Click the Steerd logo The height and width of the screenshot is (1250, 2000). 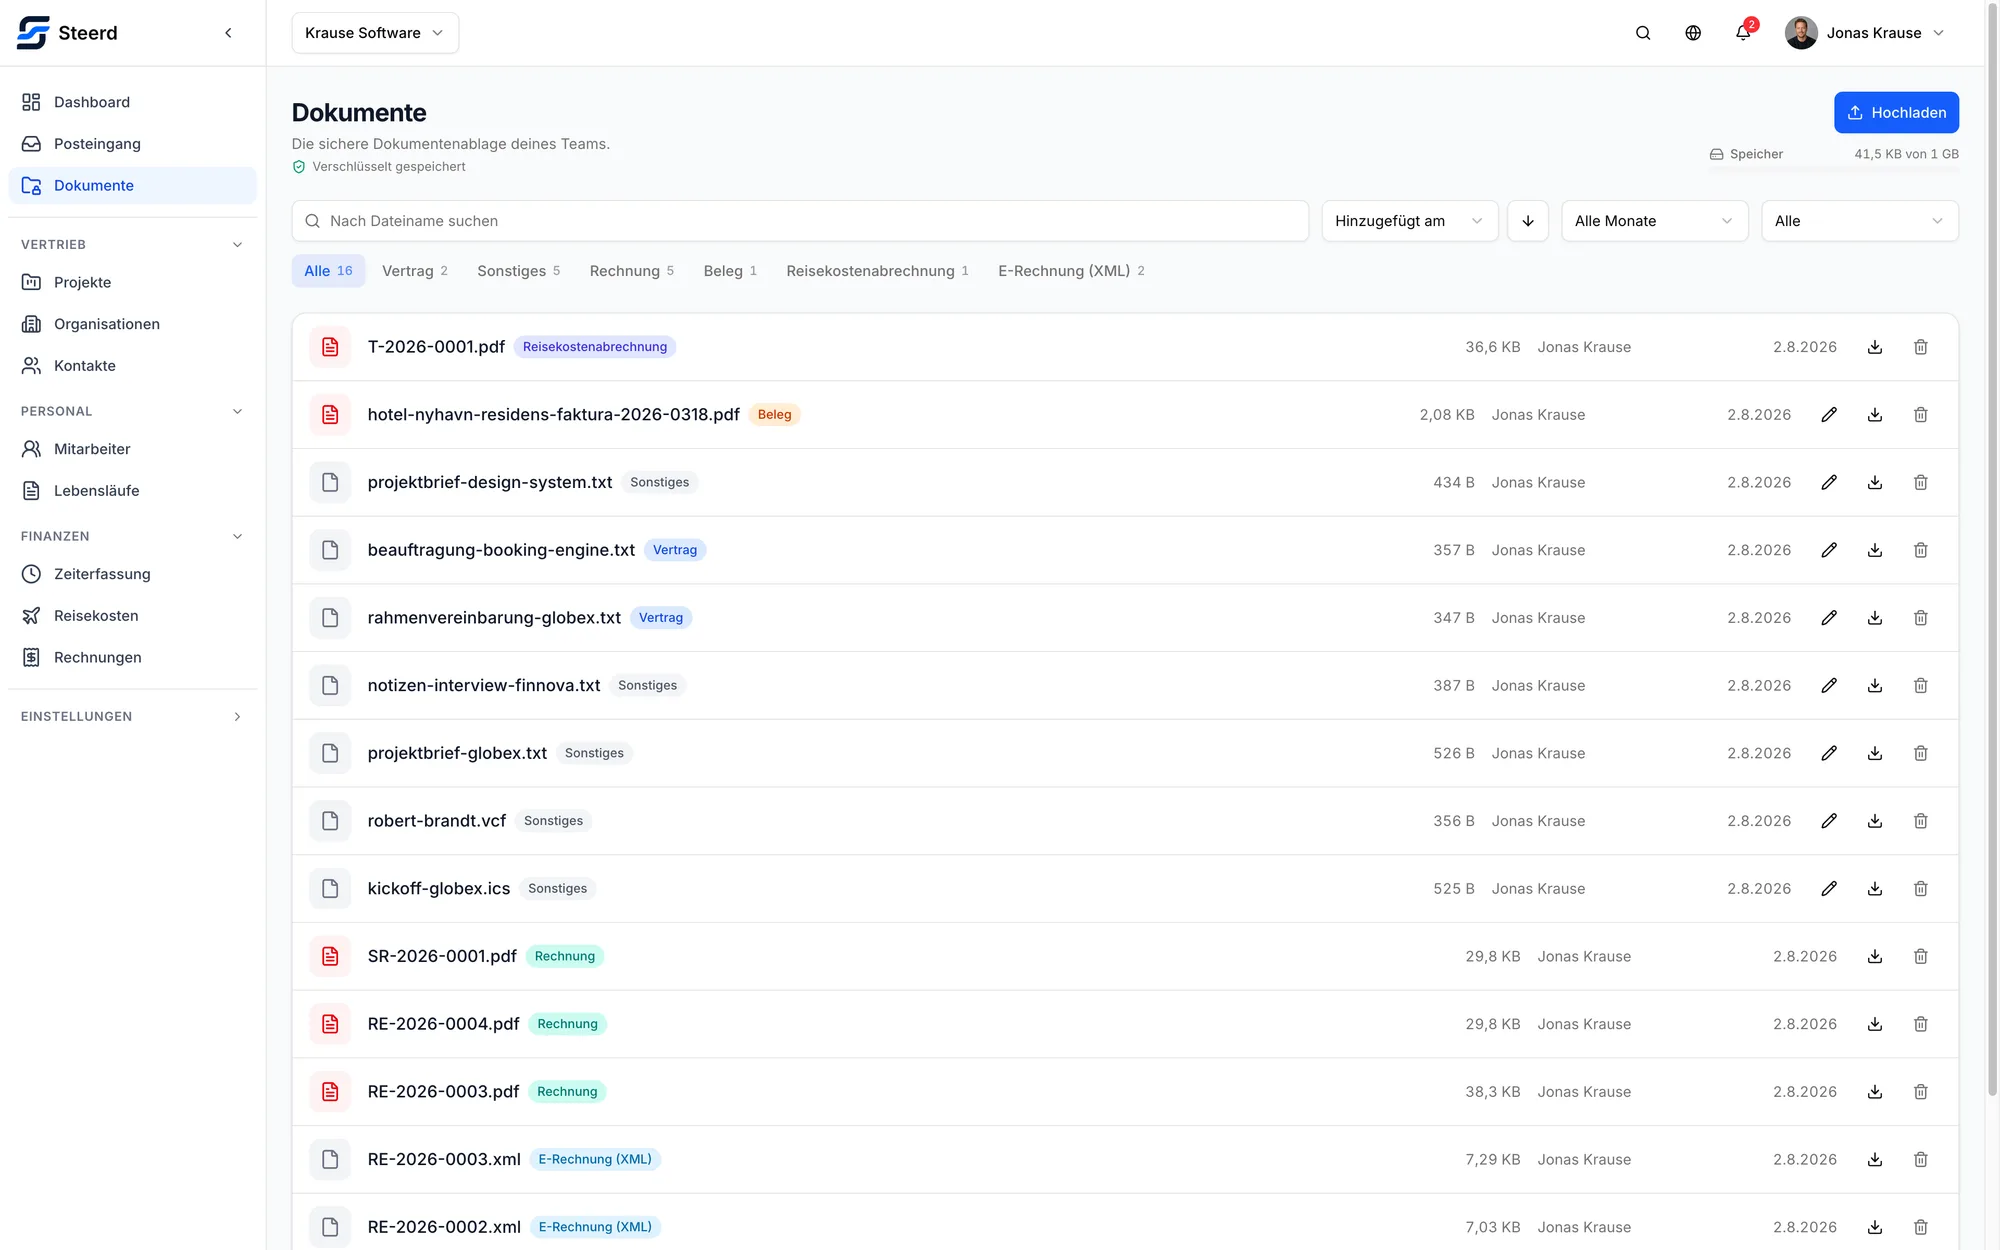click(x=67, y=33)
